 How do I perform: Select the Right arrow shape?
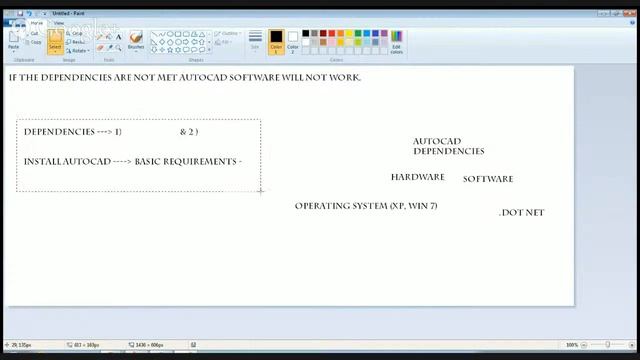pos(186,42)
